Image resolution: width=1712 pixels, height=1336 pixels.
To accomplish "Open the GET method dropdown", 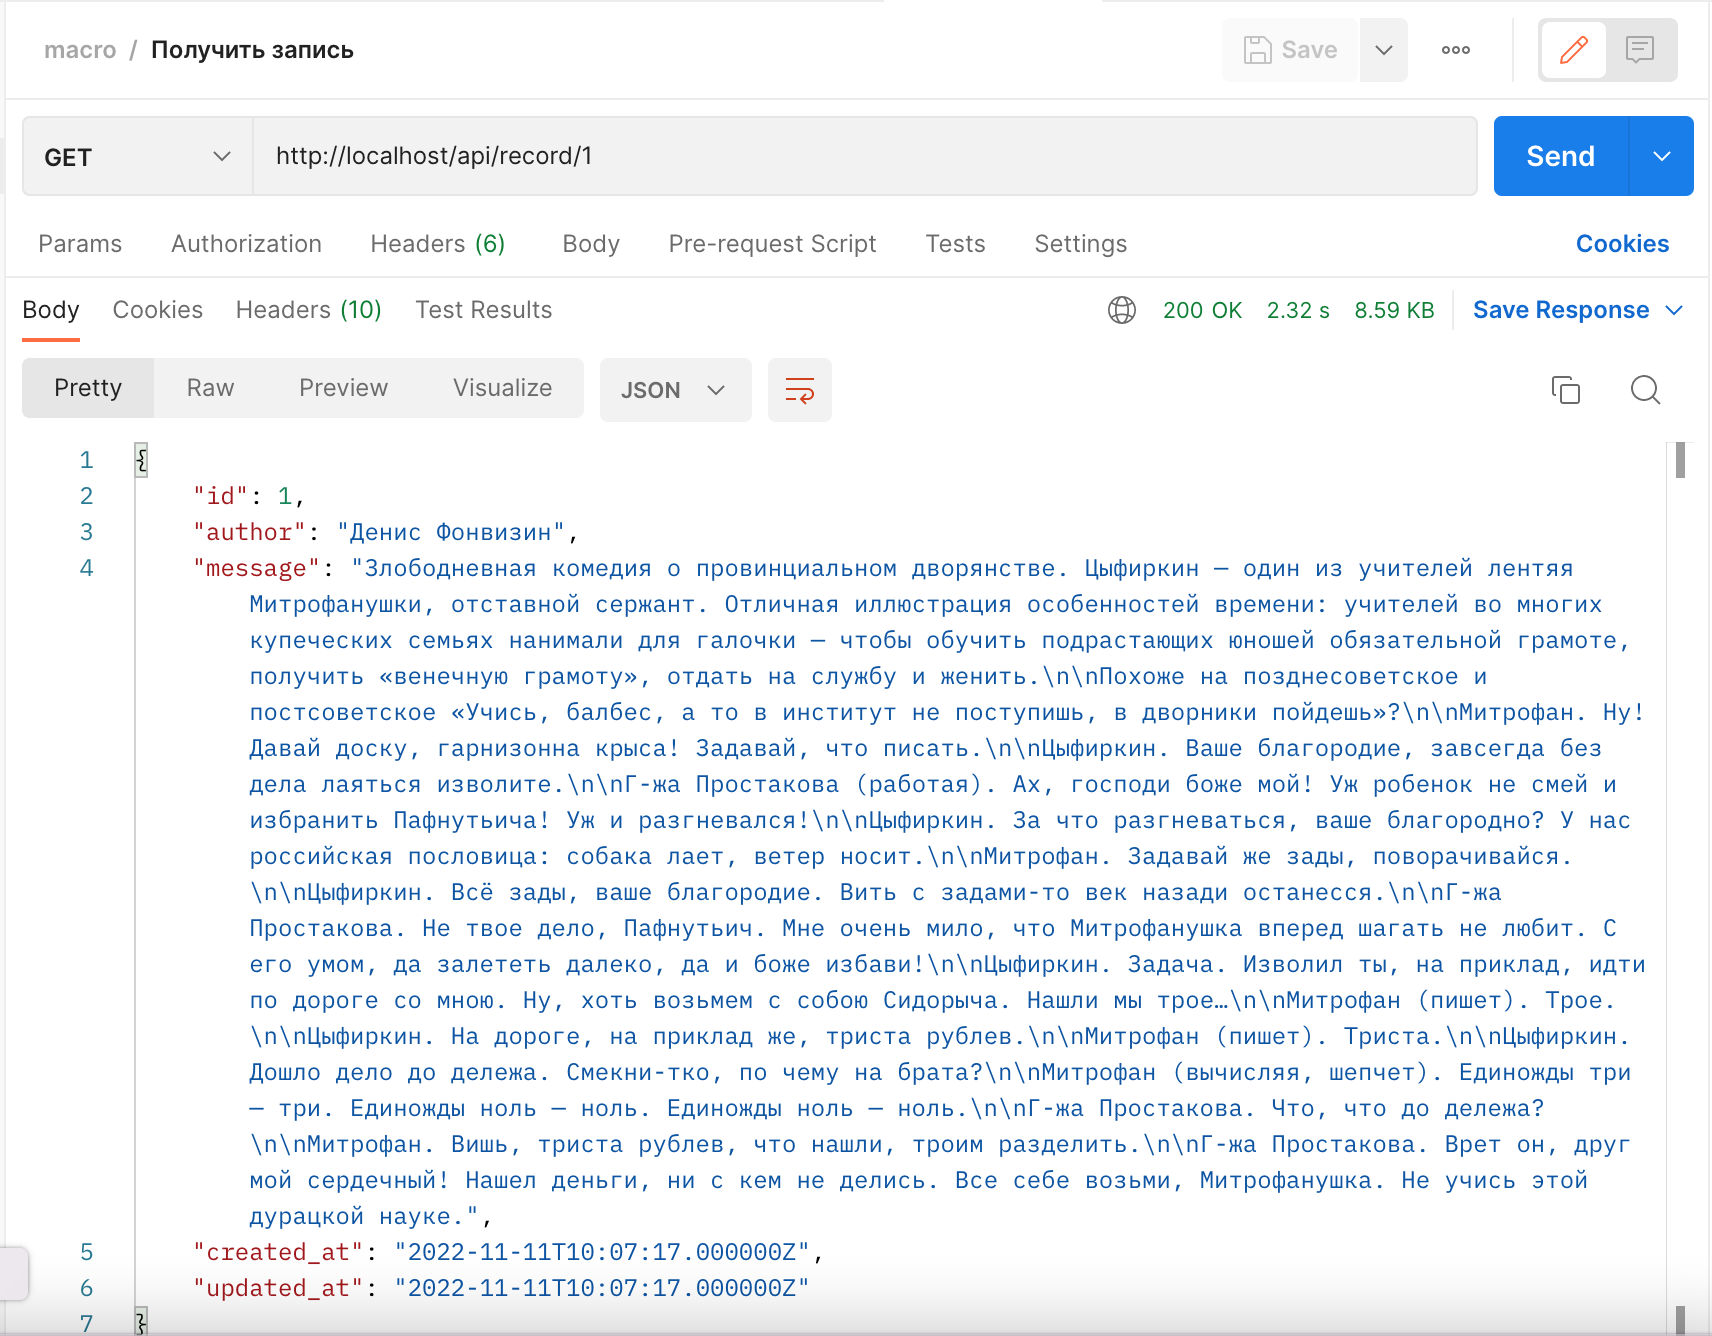I will pos(137,156).
